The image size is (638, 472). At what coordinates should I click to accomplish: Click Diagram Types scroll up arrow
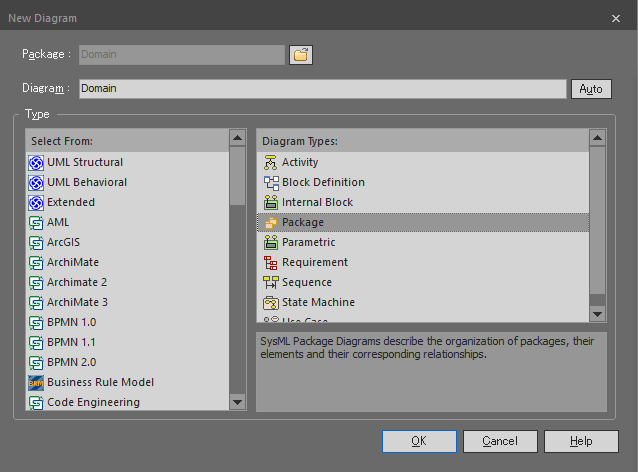click(x=597, y=138)
